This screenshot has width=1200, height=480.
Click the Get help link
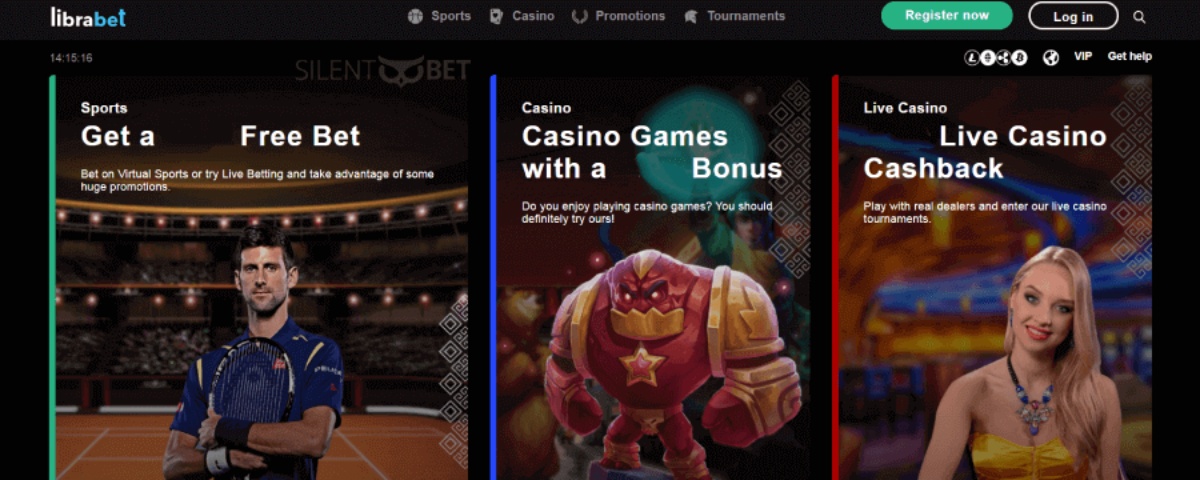coord(1130,57)
